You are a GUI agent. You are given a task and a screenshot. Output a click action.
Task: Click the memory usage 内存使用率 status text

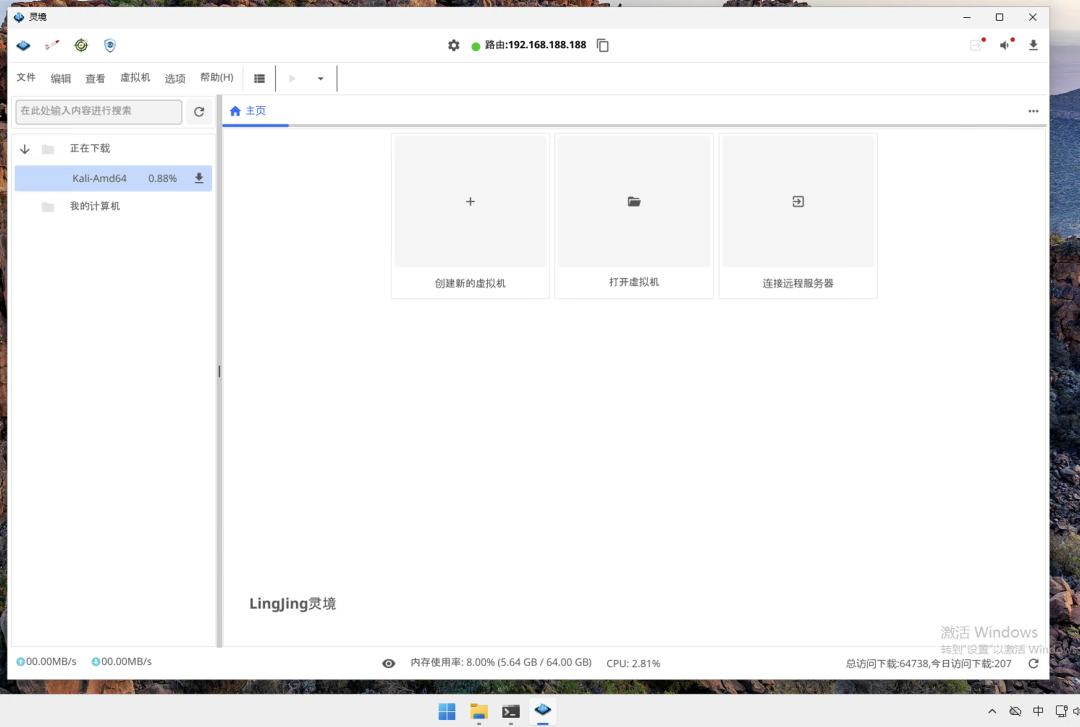pyautogui.click(x=501, y=662)
